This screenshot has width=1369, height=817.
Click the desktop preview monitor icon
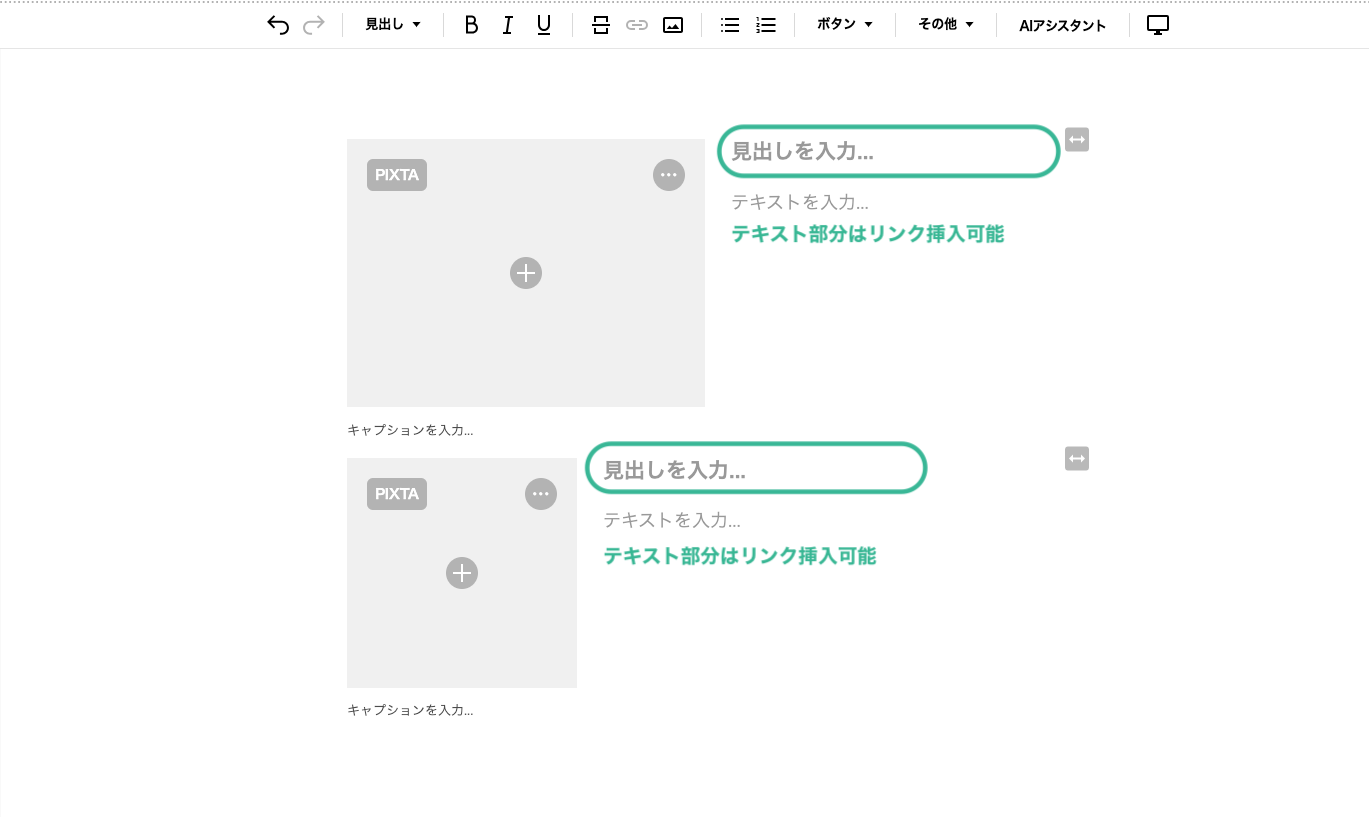pos(1158,25)
